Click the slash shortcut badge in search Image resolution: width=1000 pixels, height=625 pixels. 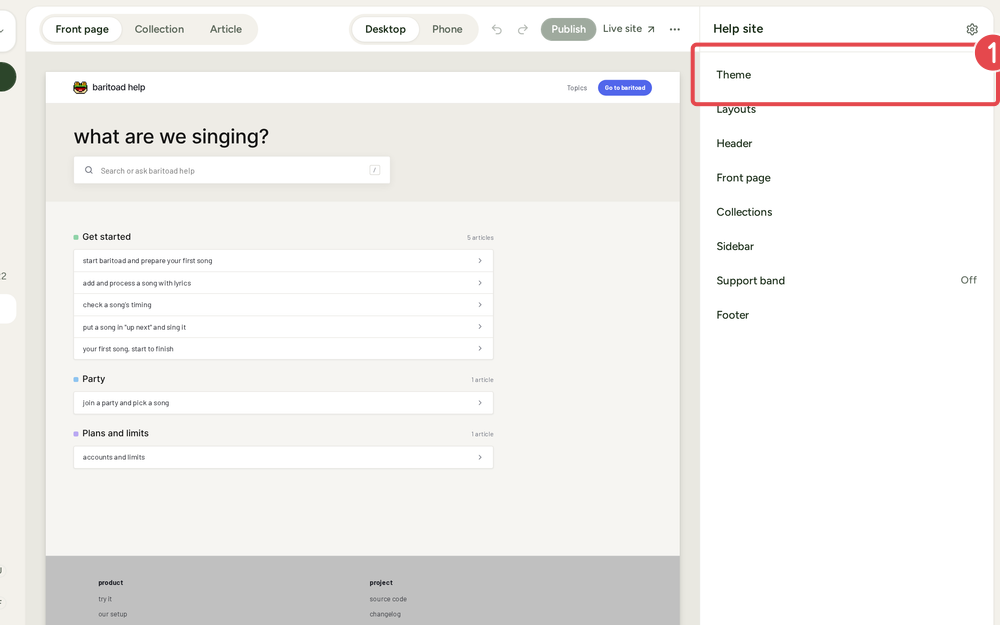[x=374, y=170]
